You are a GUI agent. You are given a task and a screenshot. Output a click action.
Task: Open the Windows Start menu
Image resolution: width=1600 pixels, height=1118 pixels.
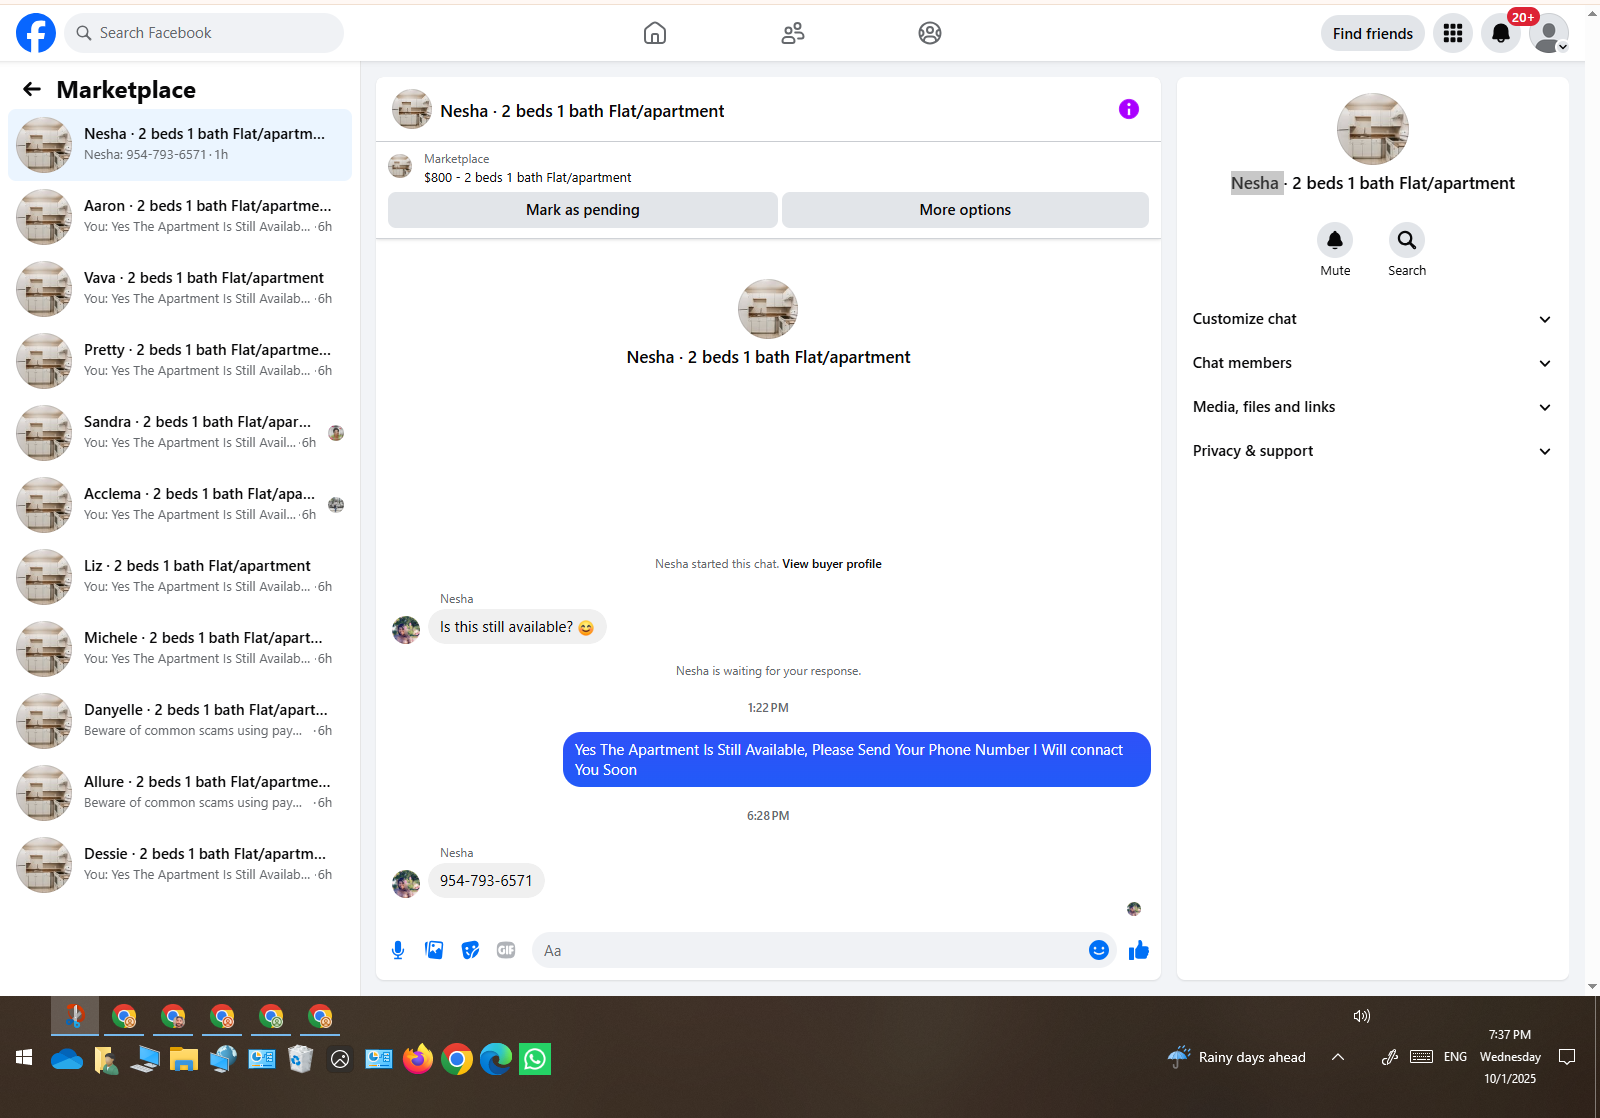point(24,1058)
